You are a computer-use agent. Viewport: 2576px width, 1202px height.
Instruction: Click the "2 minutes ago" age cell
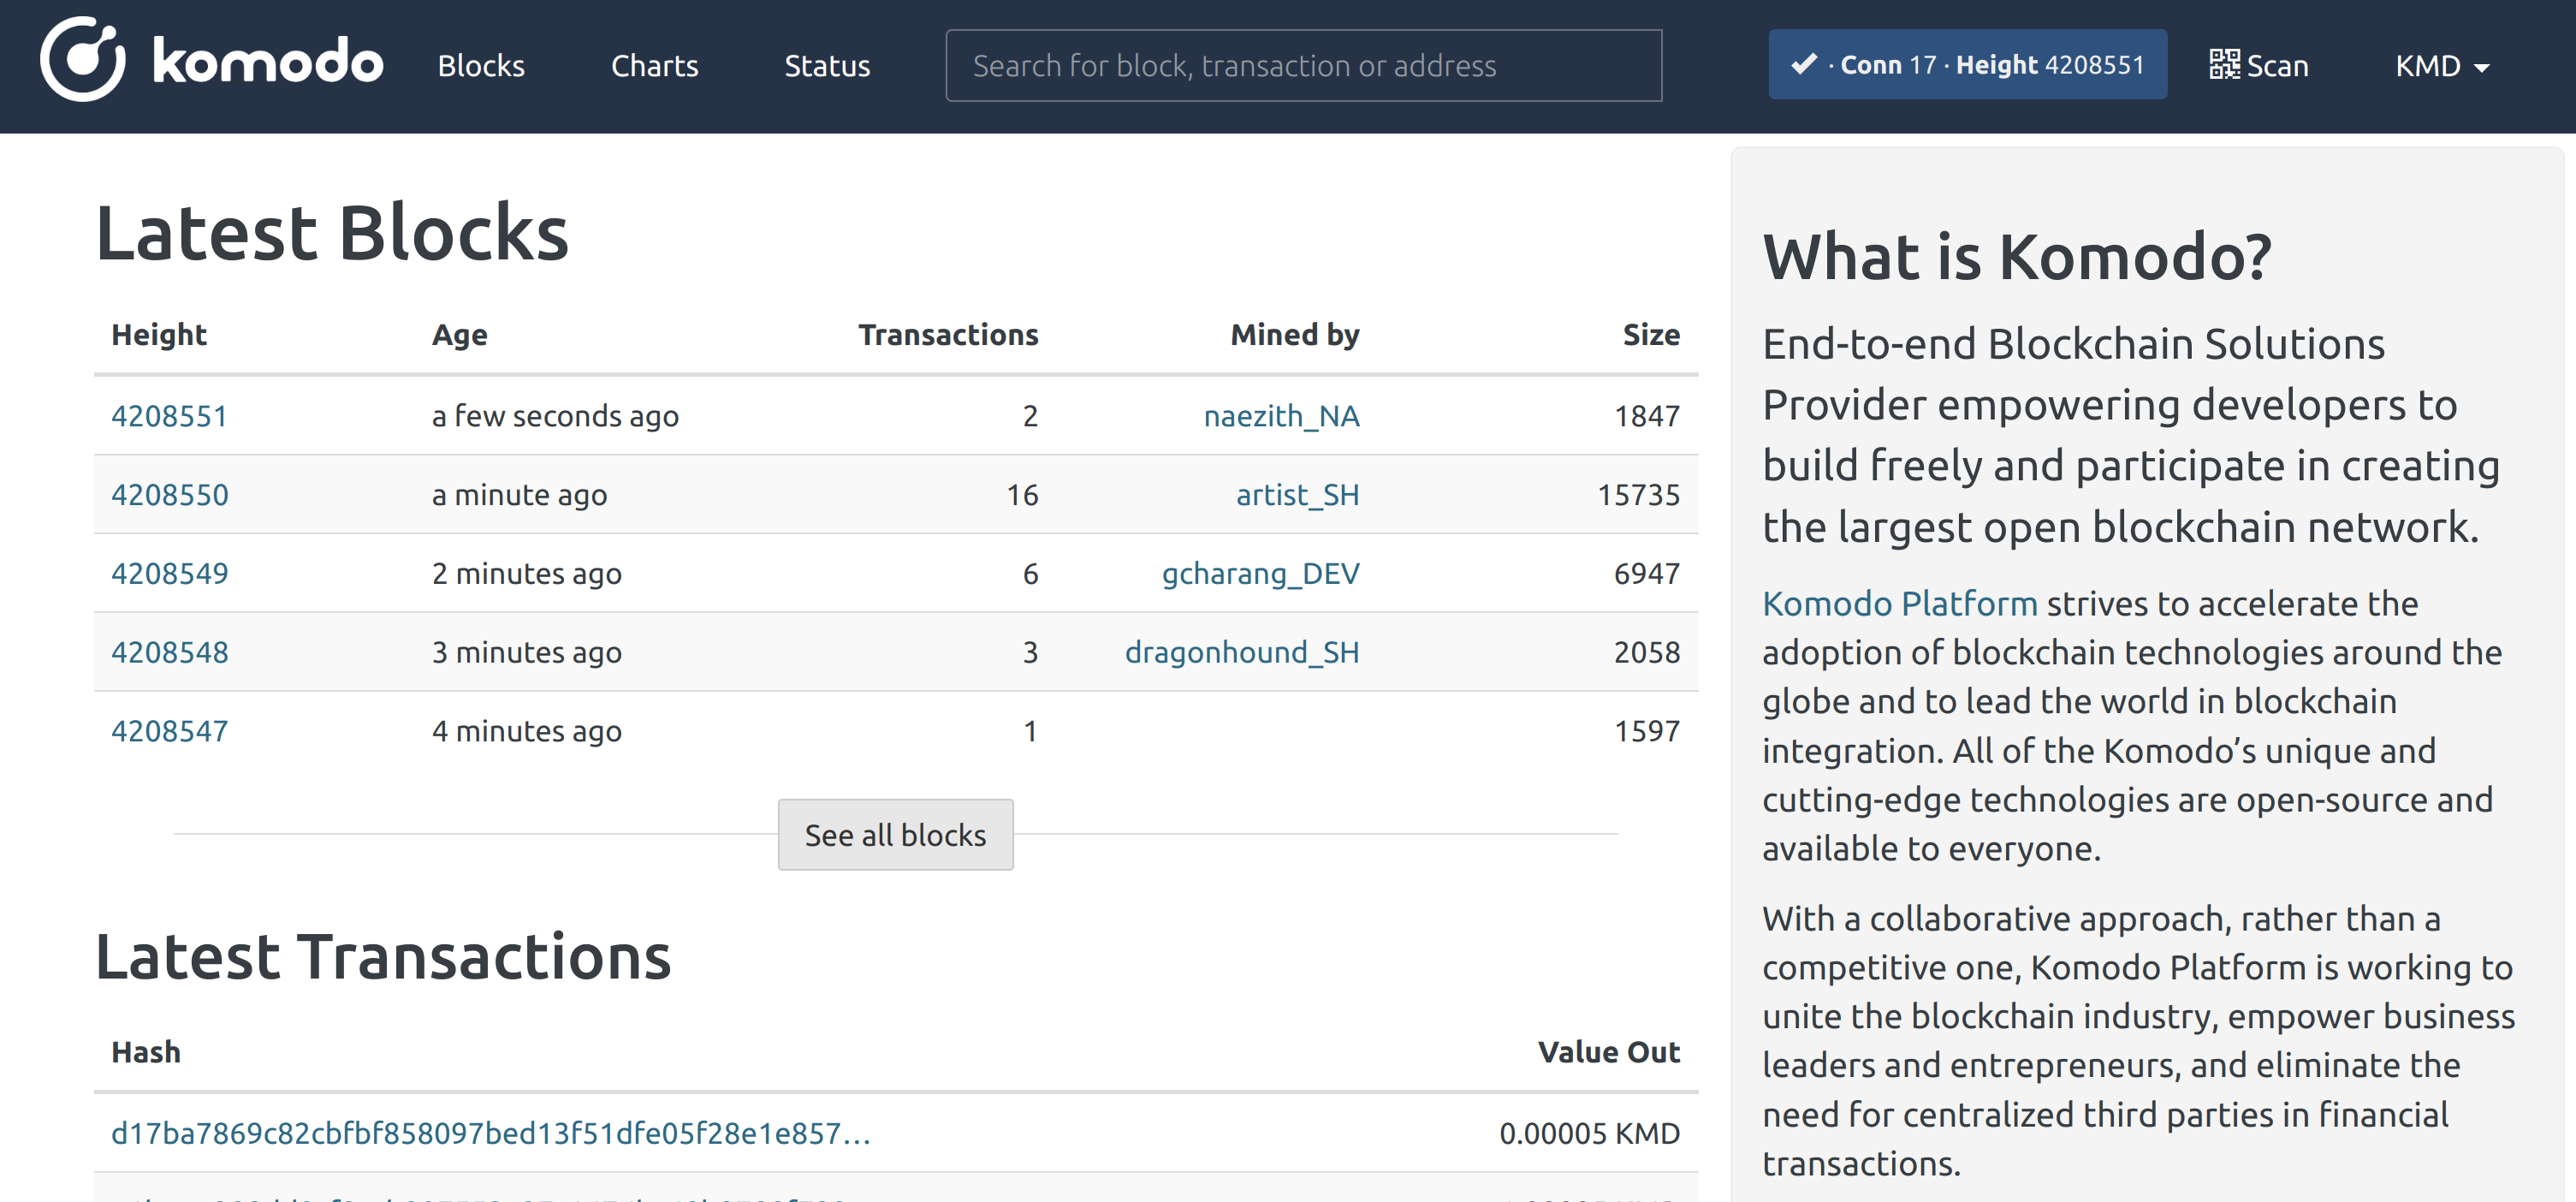coord(526,574)
